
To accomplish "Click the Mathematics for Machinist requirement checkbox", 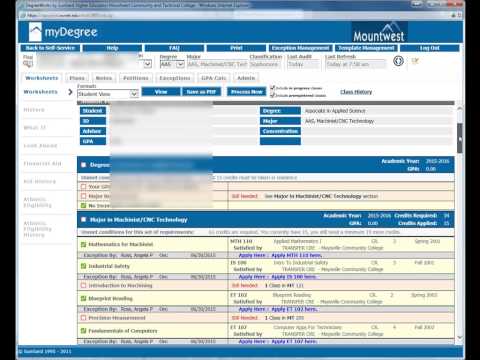I will pyautogui.click(x=84, y=244).
